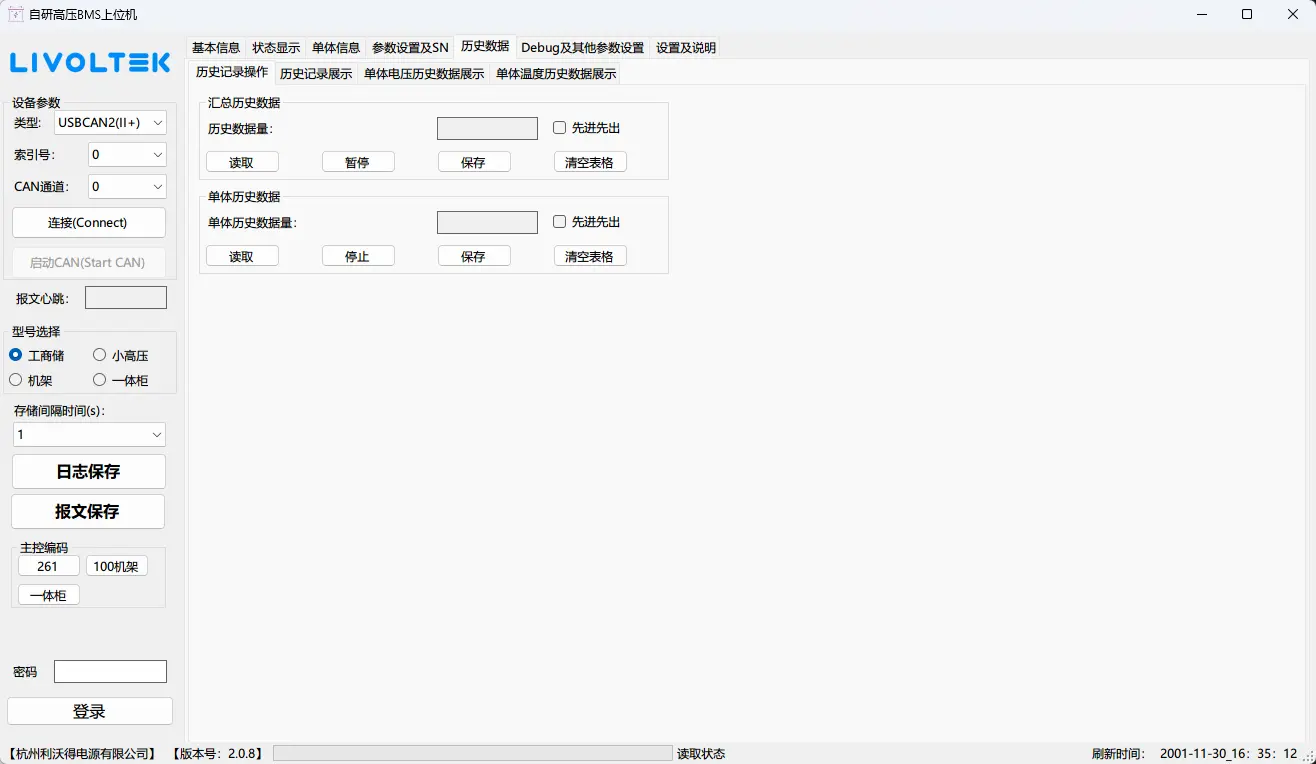Viewport: 1316px width, 764px height.
Task: Switch to the 参数设置及SN tab
Action: [x=410, y=48]
